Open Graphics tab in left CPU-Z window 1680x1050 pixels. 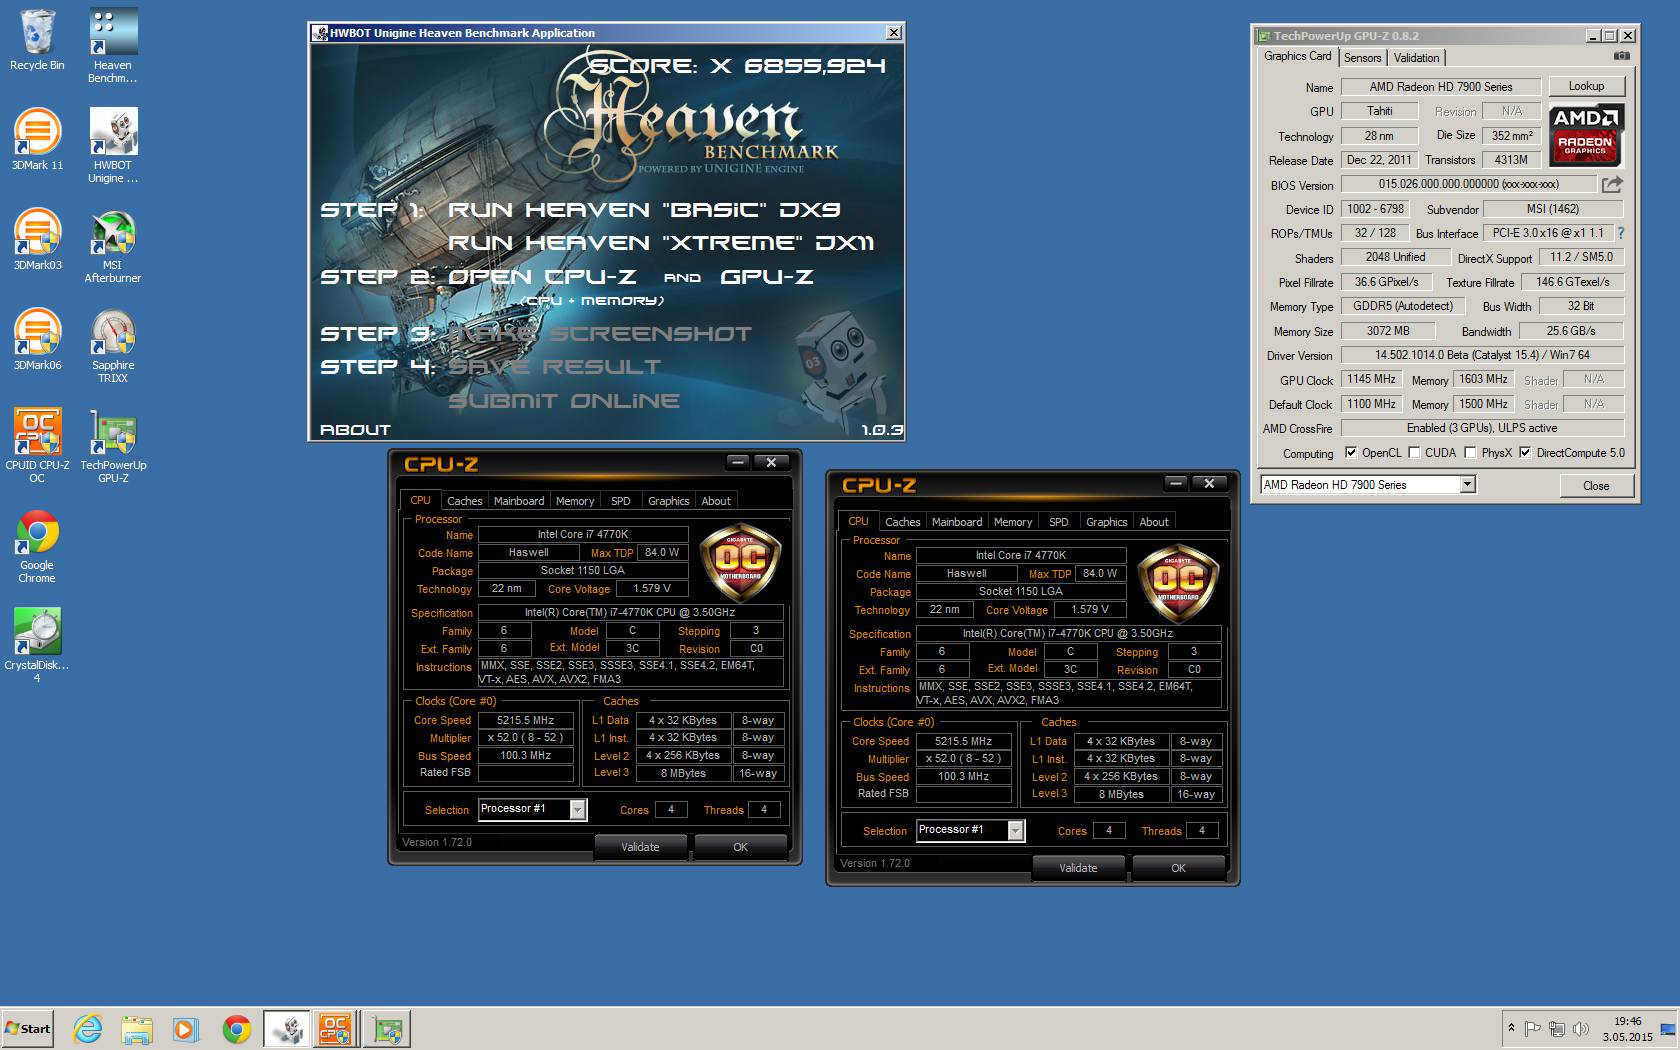668,501
